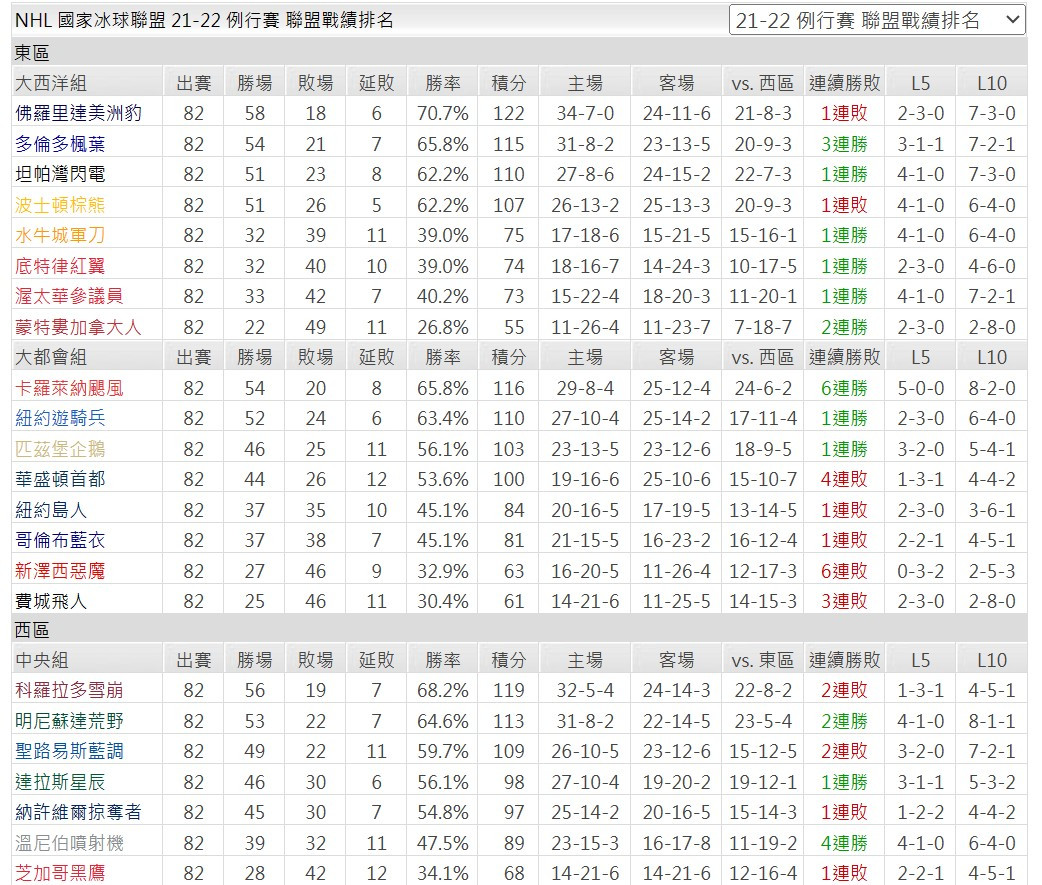
Task: Click the L10 column header in 大都會組
Action: pyautogui.click(x=992, y=357)
